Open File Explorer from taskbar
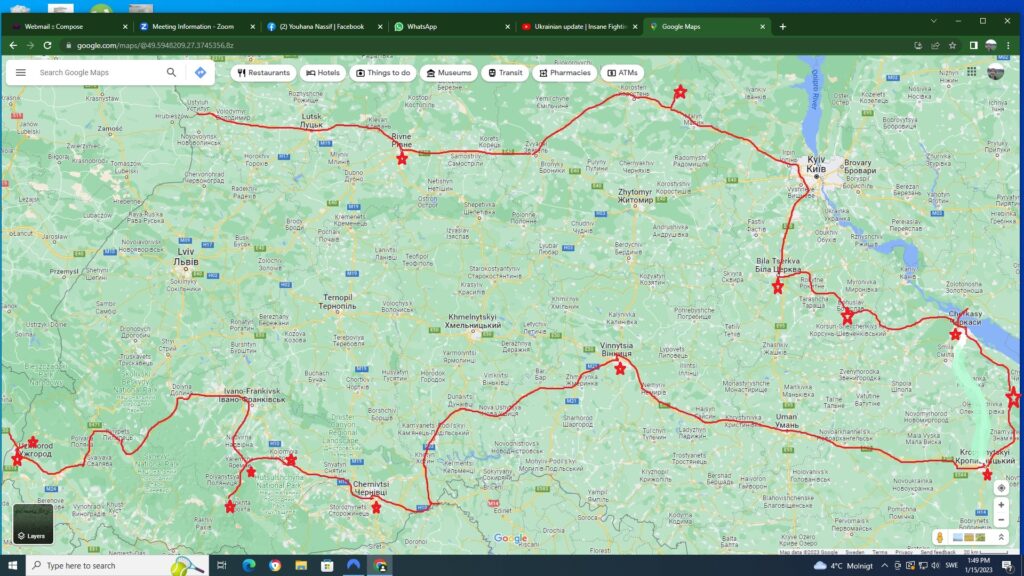 (300, 566)
